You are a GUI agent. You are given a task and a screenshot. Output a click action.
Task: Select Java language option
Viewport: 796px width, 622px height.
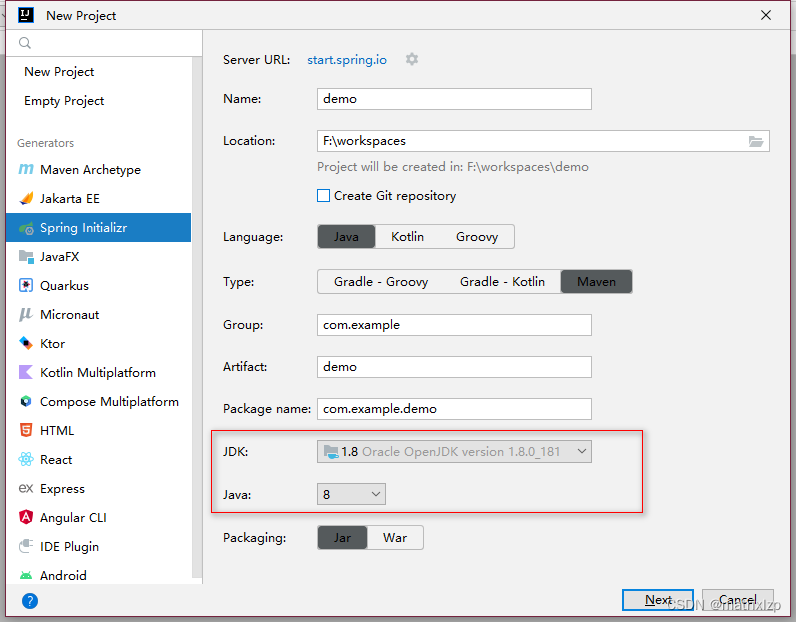click(x=346, y=237)
